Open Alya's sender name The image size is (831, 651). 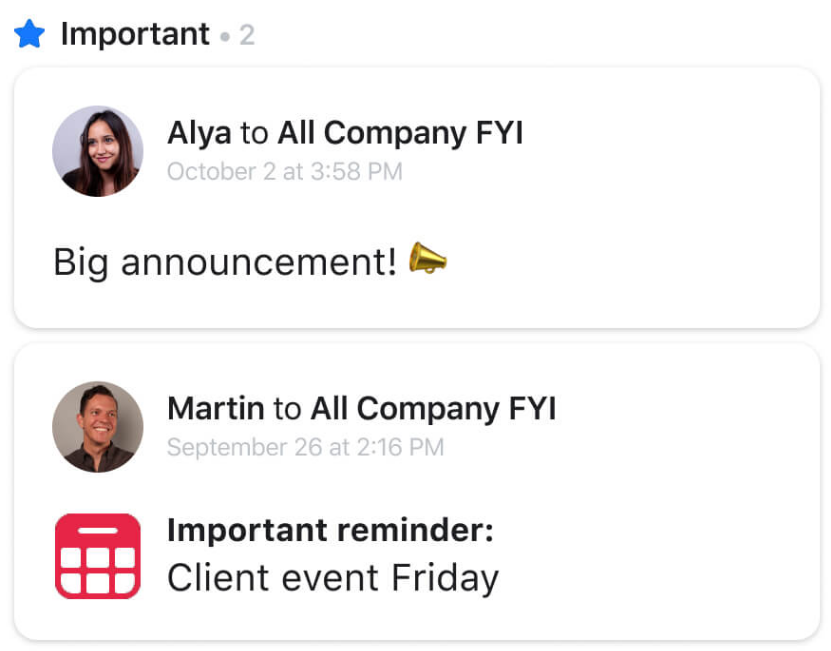pos(199,133)
